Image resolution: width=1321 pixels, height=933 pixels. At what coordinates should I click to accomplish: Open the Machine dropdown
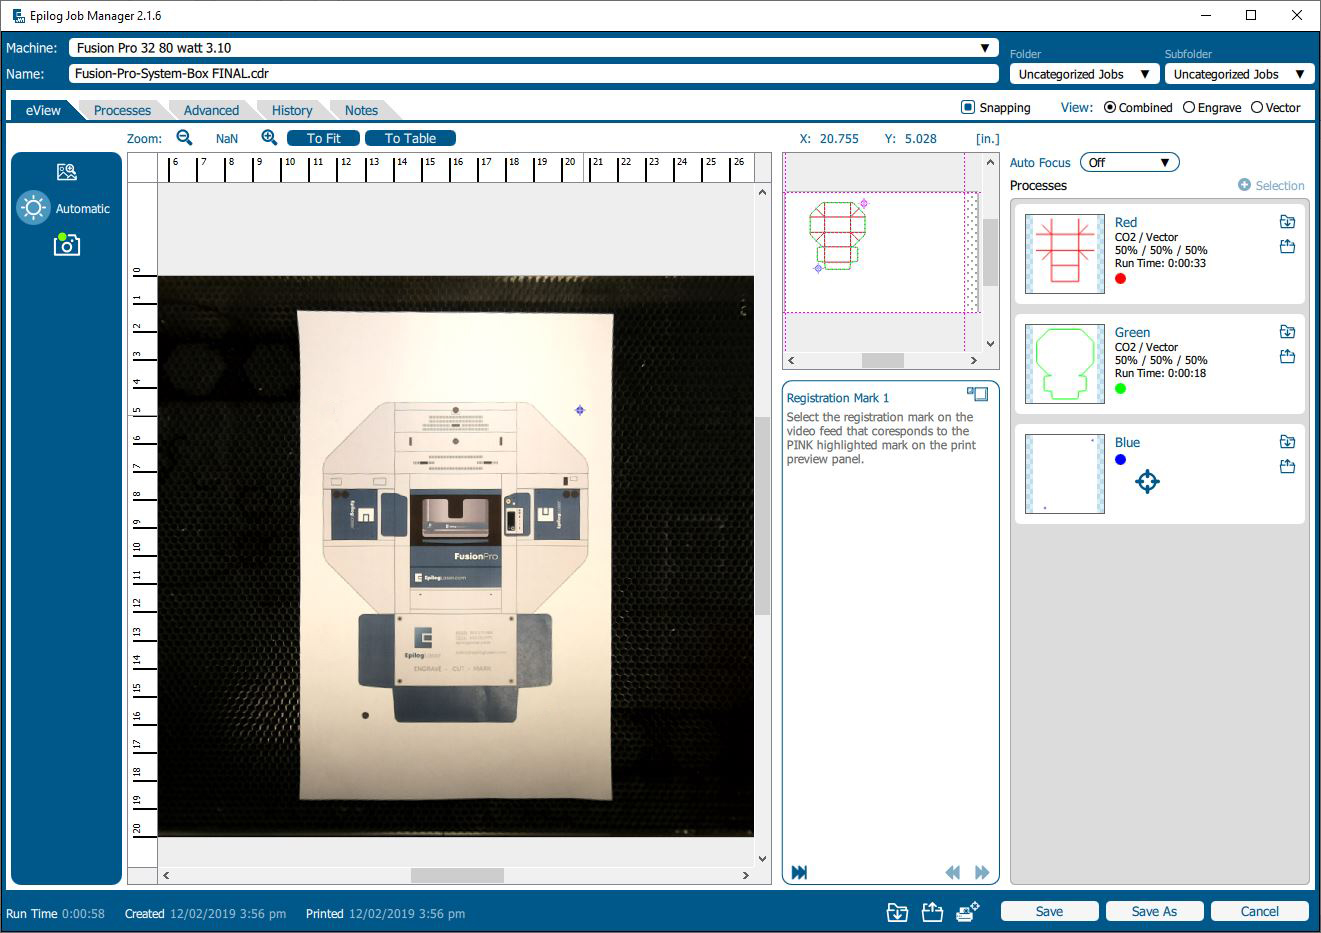[534, 47]
